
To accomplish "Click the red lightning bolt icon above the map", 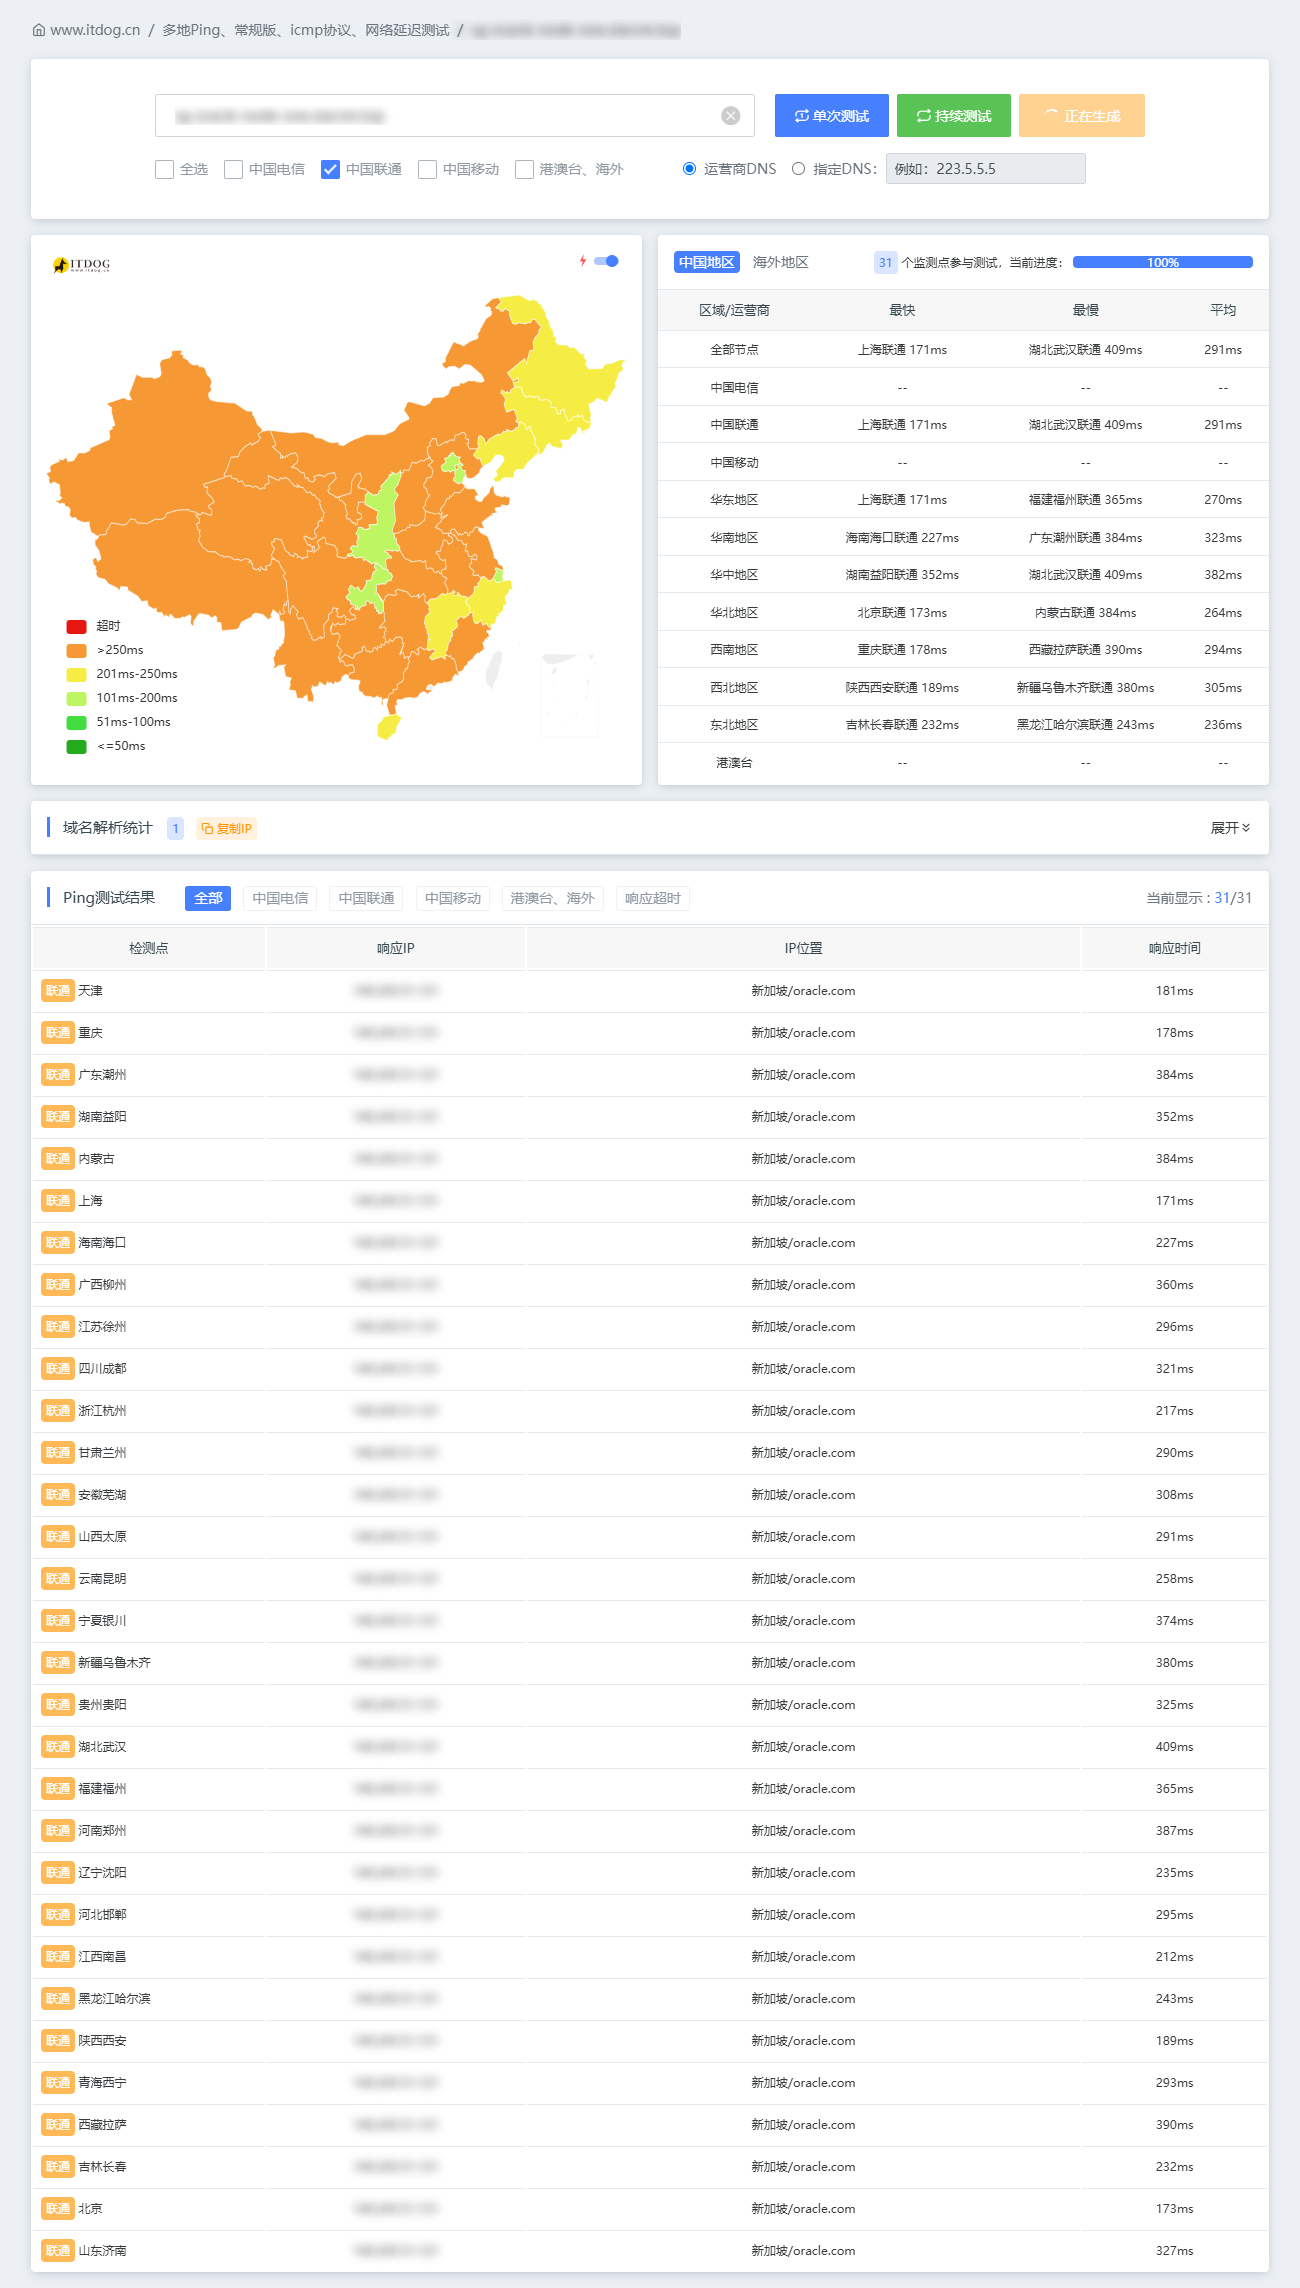I will pyautogui.click(x=583, y=261).
